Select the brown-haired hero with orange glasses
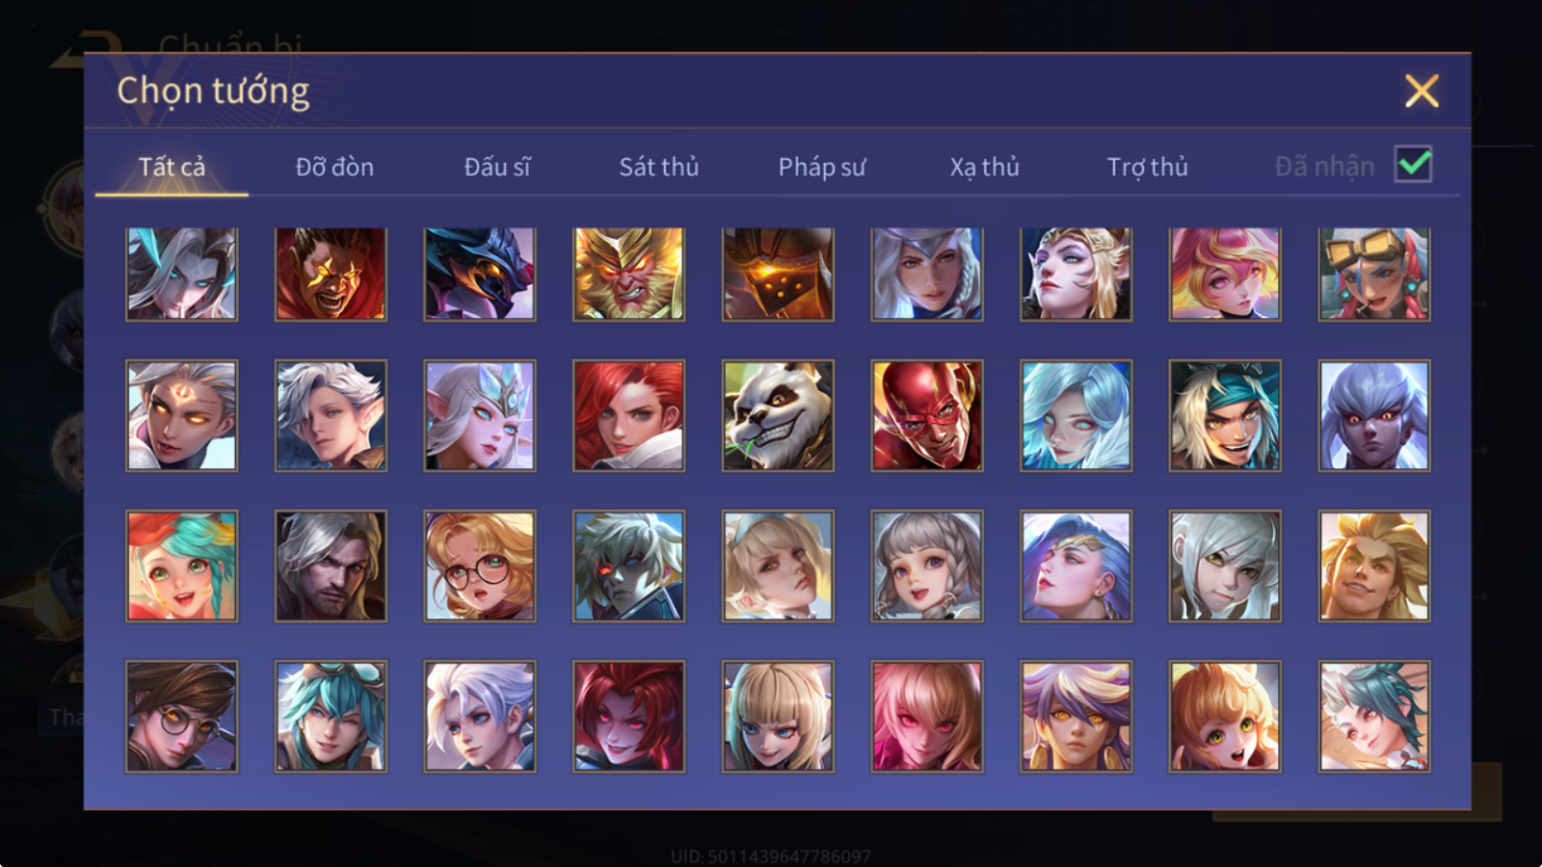This screenshot has width=1542, height=867. pos(182,716)
